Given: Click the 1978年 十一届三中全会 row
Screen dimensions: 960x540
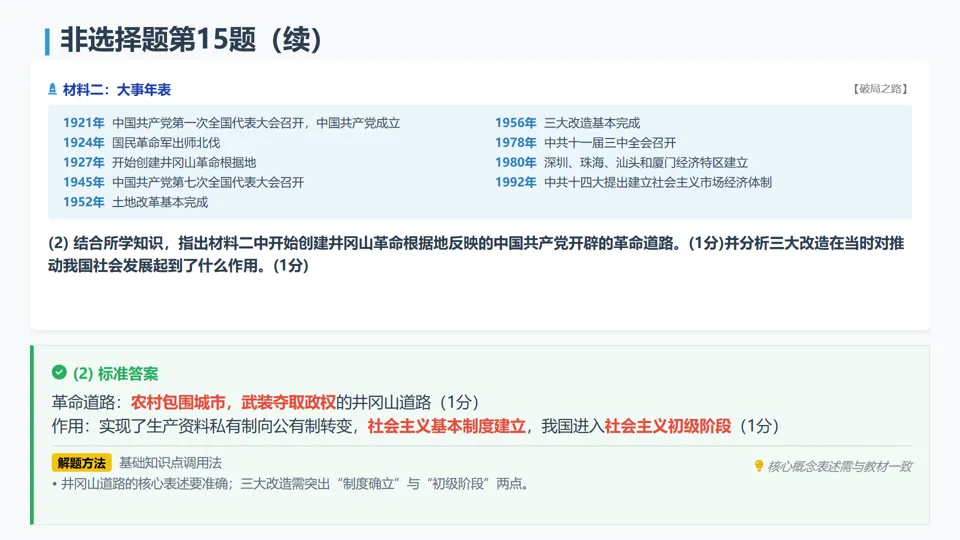Looking at the screenshot, I should click(585, 143).
